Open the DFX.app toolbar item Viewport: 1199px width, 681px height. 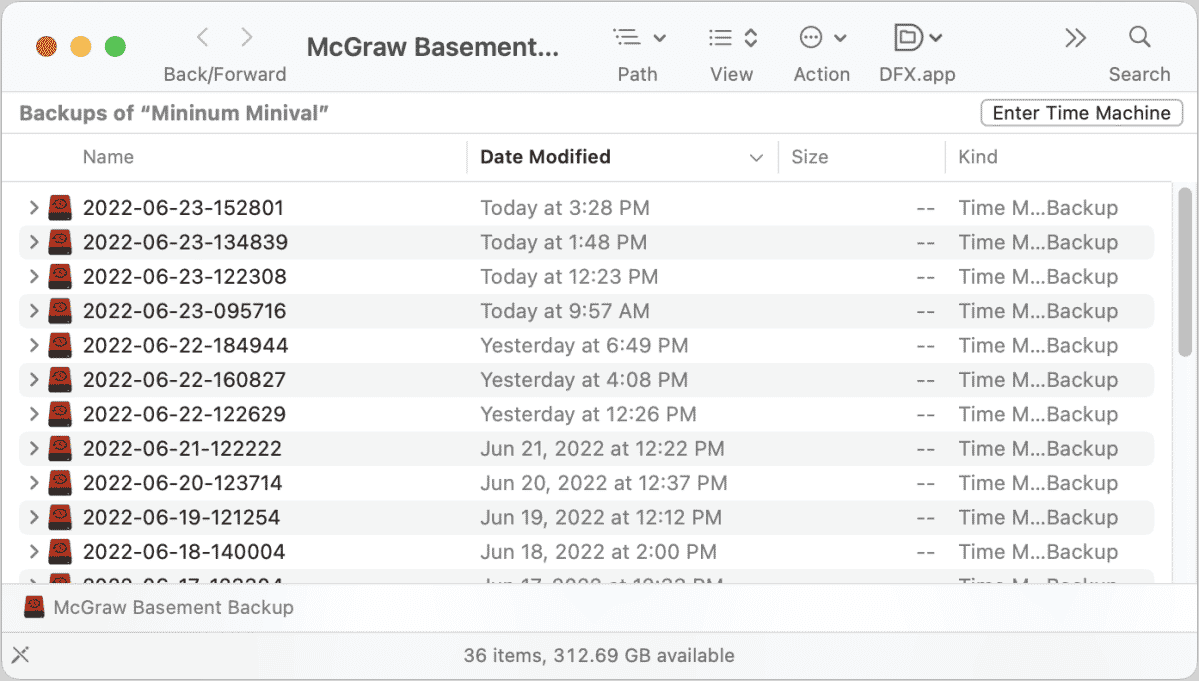coord(918,37)
